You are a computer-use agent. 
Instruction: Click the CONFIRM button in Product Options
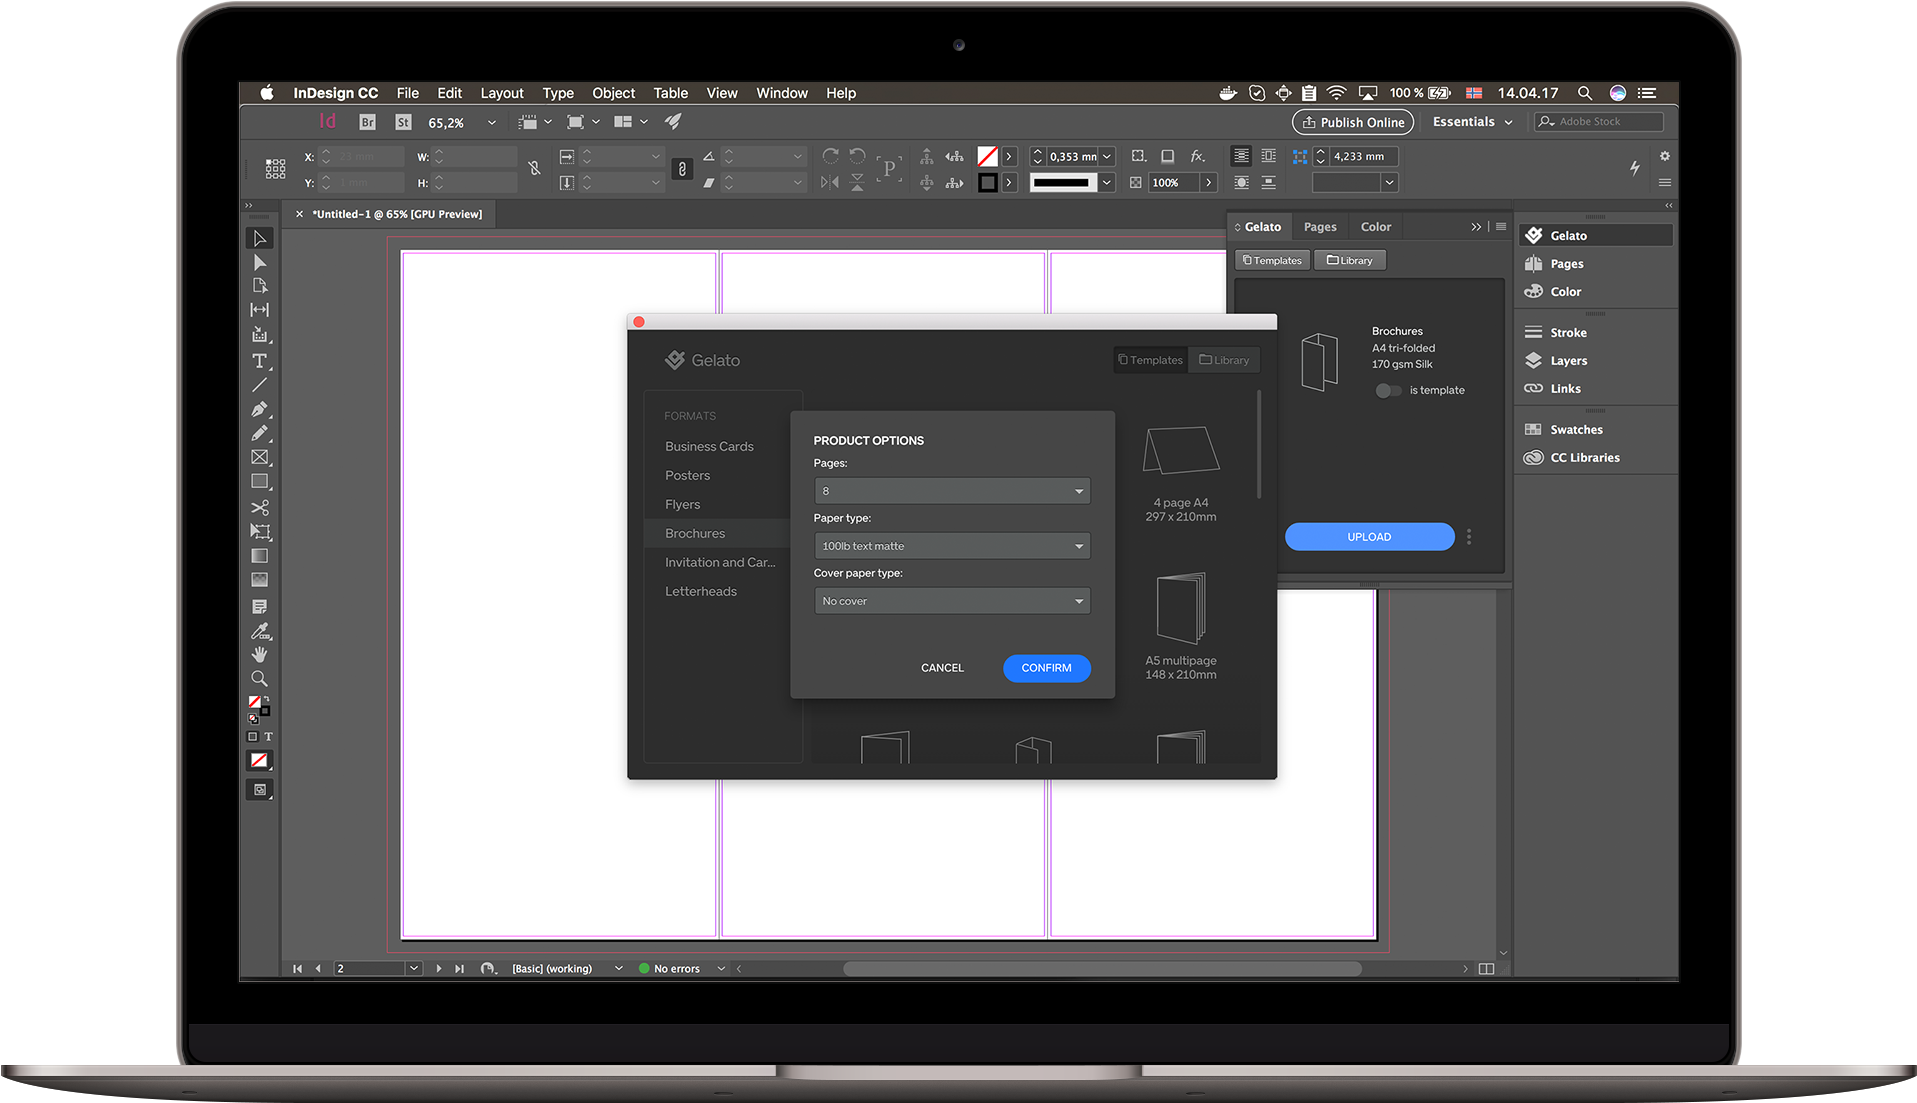(1046, 668)
